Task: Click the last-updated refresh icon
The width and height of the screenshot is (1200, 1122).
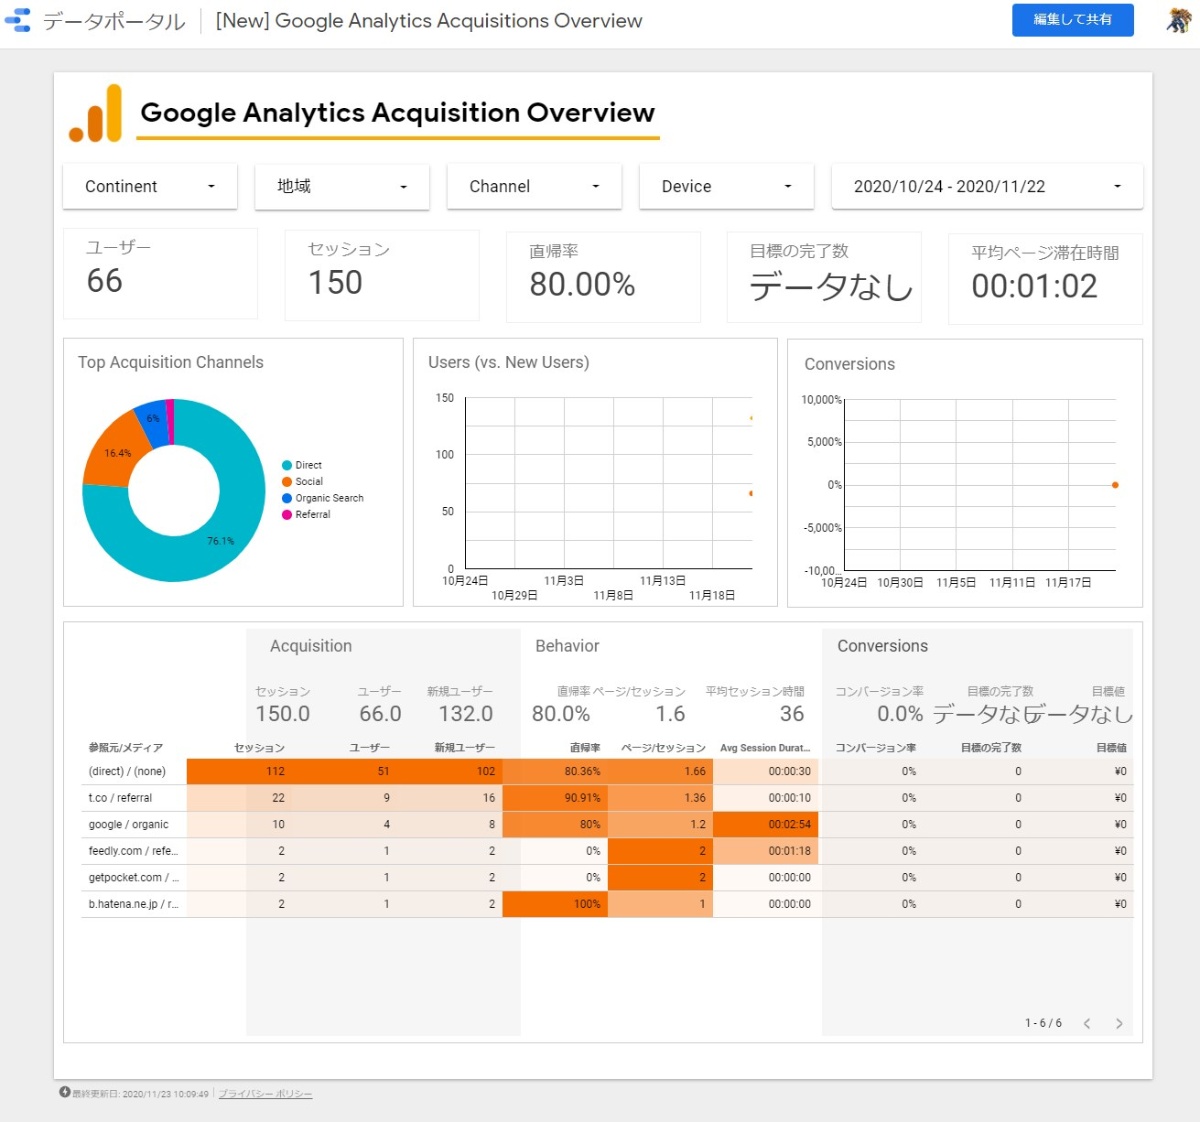Action: tap(65, 1093)
